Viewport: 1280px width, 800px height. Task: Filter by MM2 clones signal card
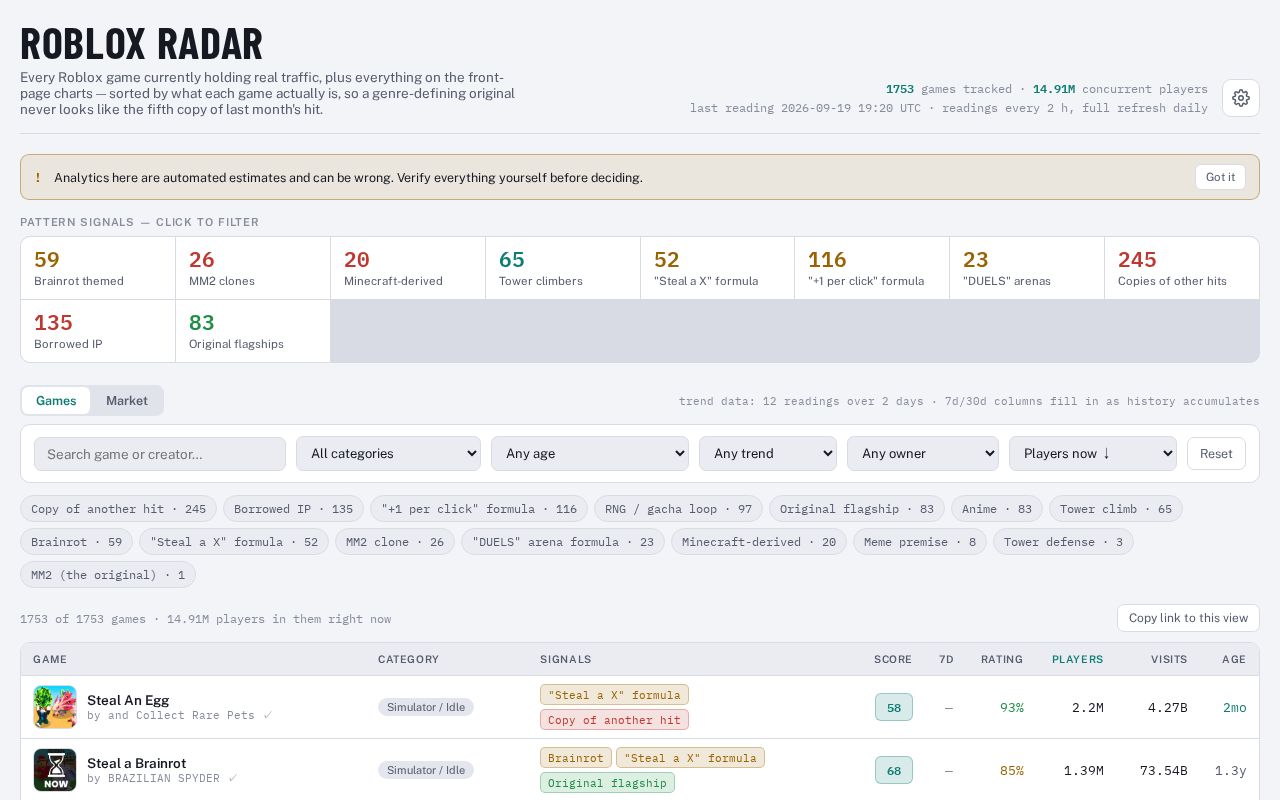(x=253, y=268)
